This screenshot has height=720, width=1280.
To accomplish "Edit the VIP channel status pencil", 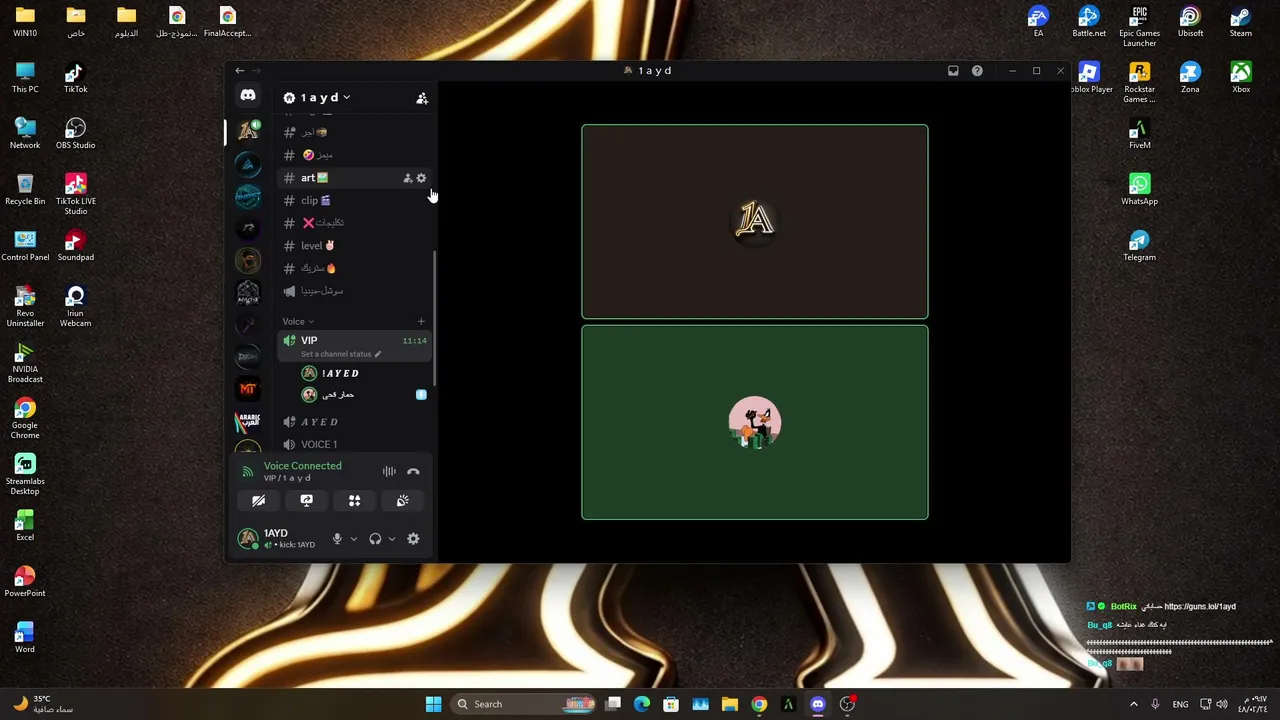I will click(378, 354).
